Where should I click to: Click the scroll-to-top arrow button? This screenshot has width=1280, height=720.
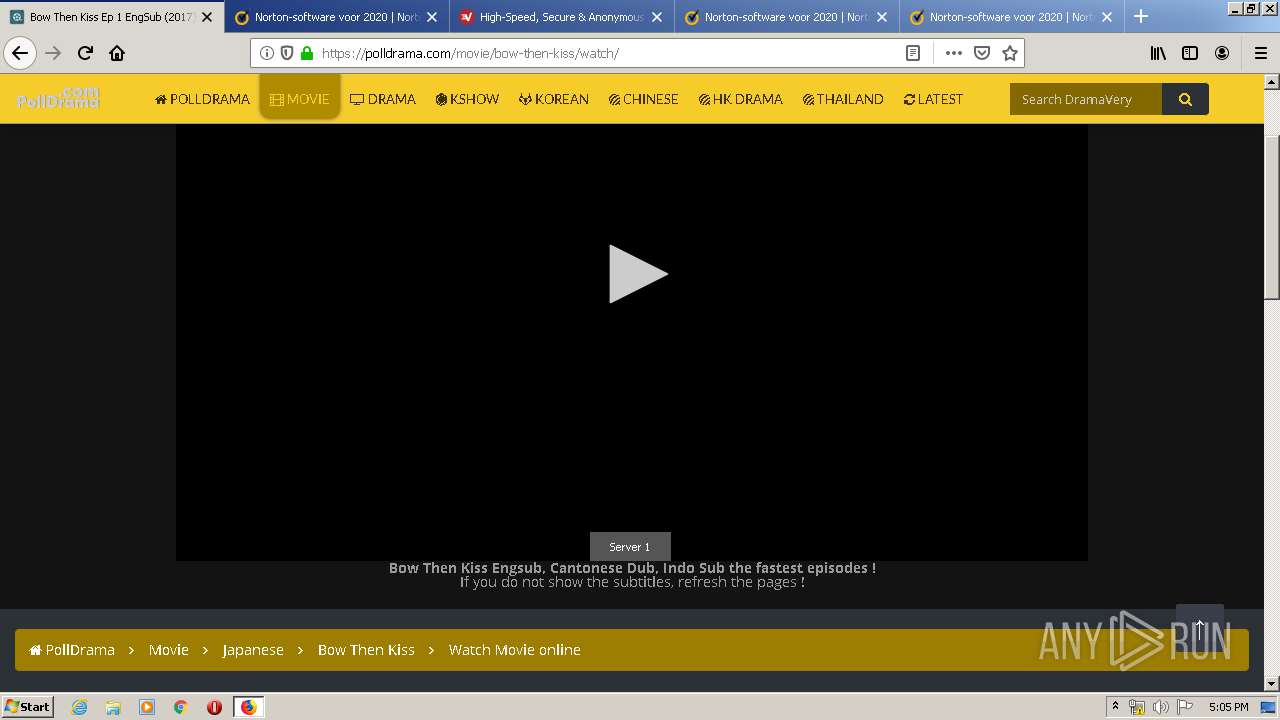[x=1200, y=628]
